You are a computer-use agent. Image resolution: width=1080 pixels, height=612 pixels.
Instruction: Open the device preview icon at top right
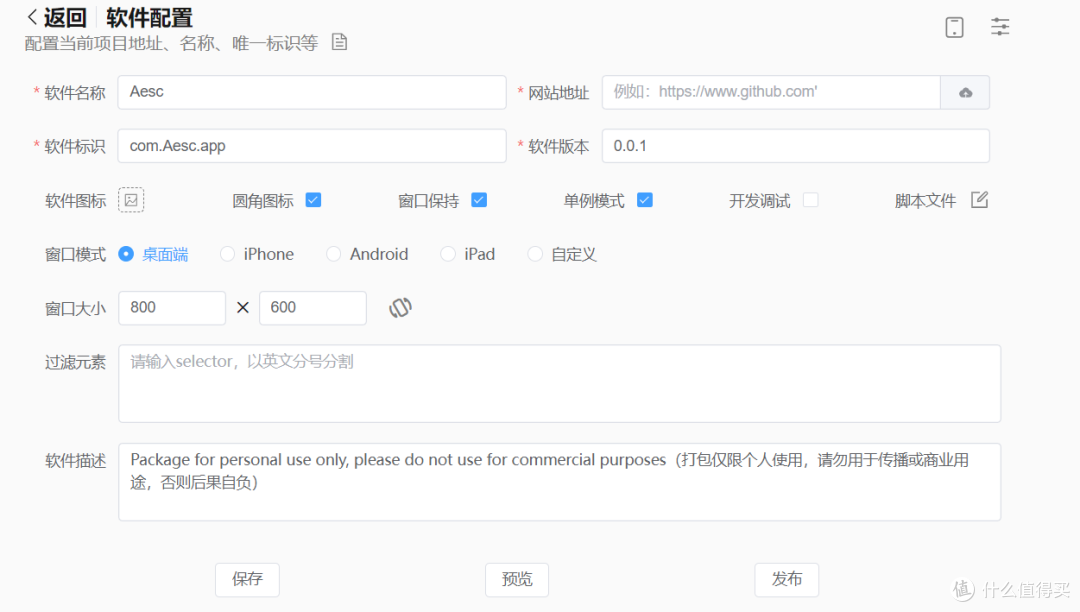[954, 28]
